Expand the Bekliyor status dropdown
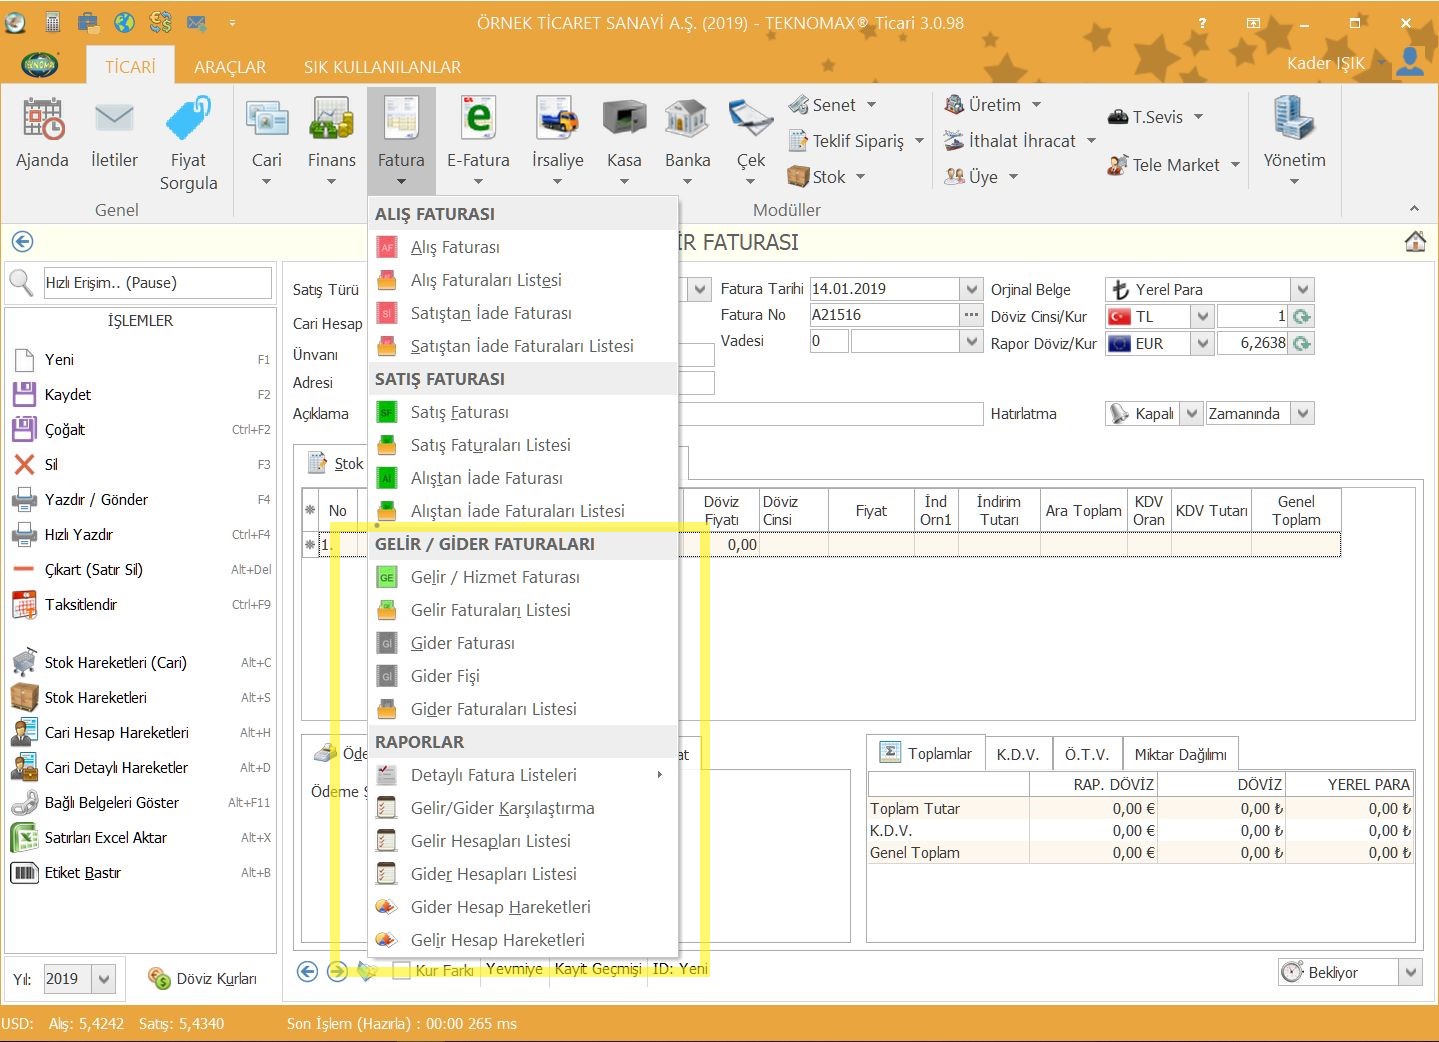The image size is (1439, 1042). (x=1410, y=972)
